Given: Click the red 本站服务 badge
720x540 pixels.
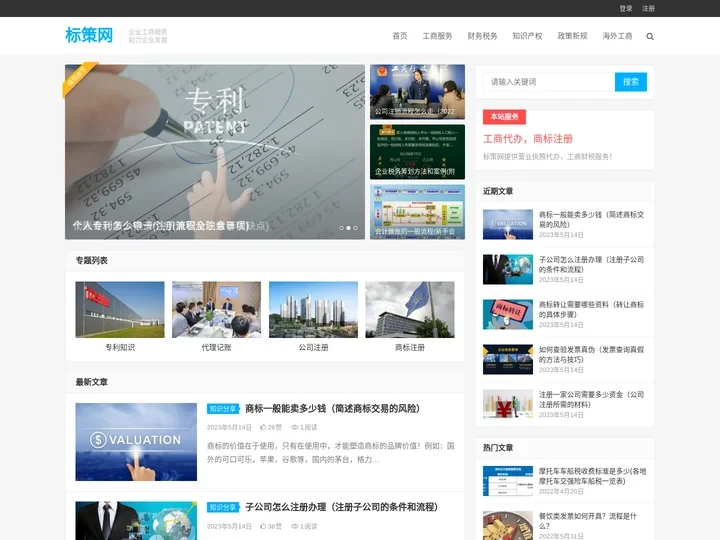Looking at the screenshot, I should 504,117.
